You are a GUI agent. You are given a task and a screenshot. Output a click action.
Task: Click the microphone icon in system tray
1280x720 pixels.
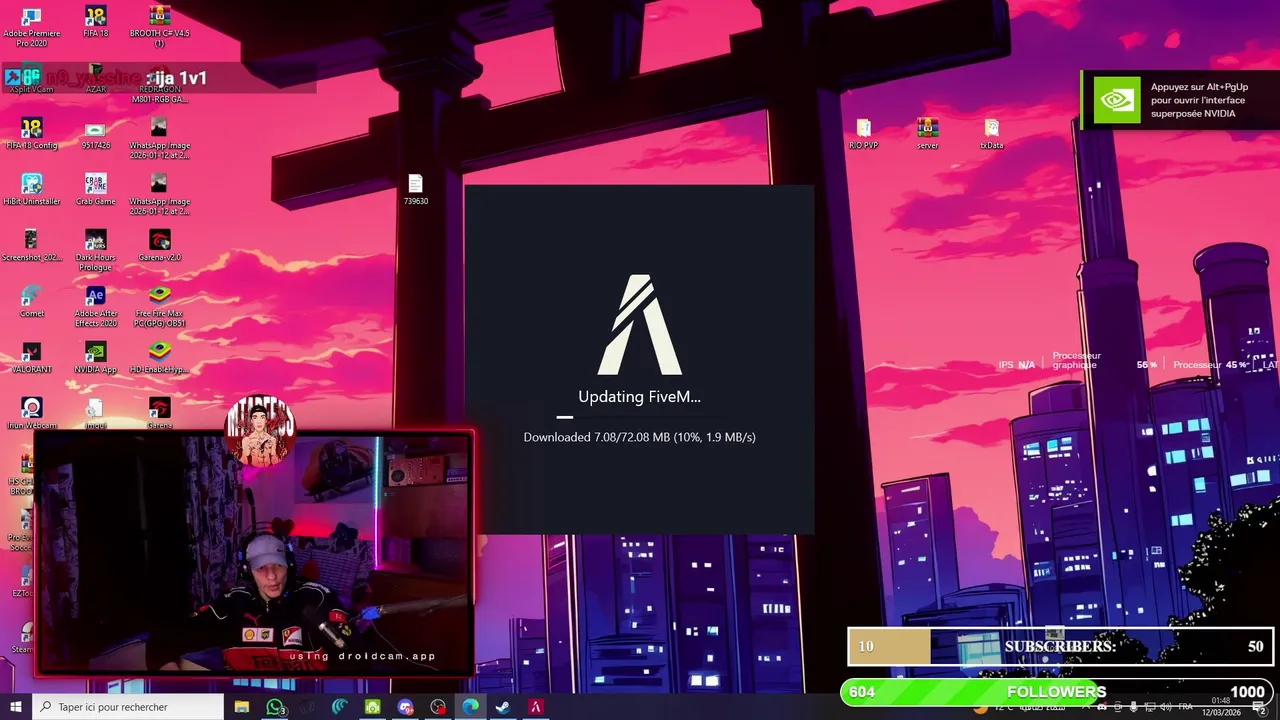pyautogui.click(x=1133, y=707)
